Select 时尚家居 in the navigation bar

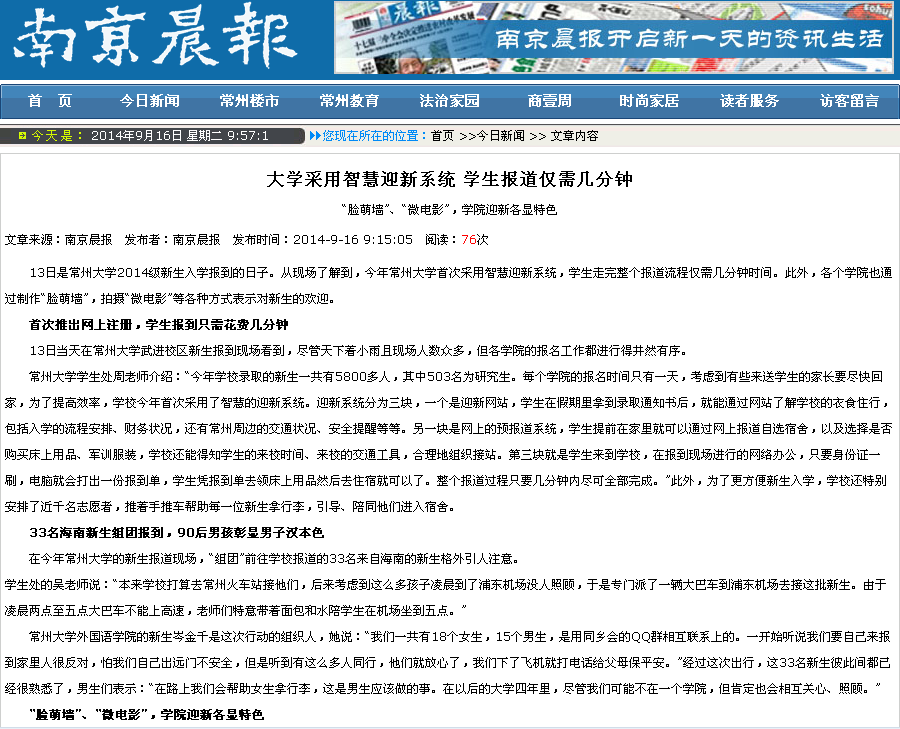click(650, 101)
